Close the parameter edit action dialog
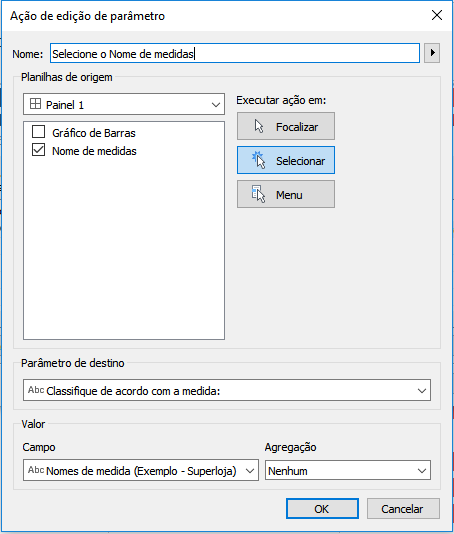 pyautogui.click(x=437, y=15)
